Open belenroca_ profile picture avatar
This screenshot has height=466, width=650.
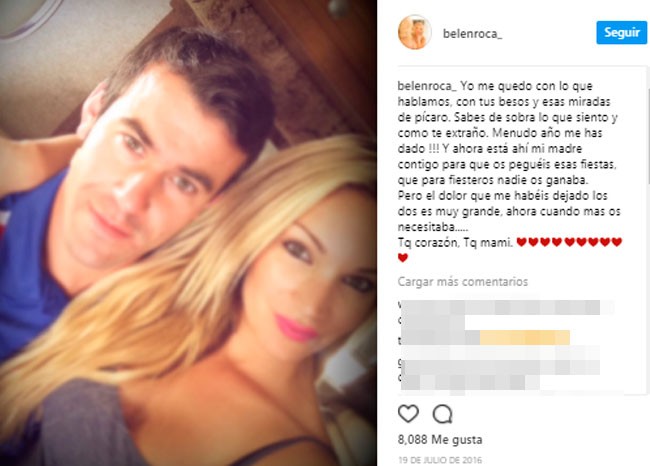click(x=415, y=32)
